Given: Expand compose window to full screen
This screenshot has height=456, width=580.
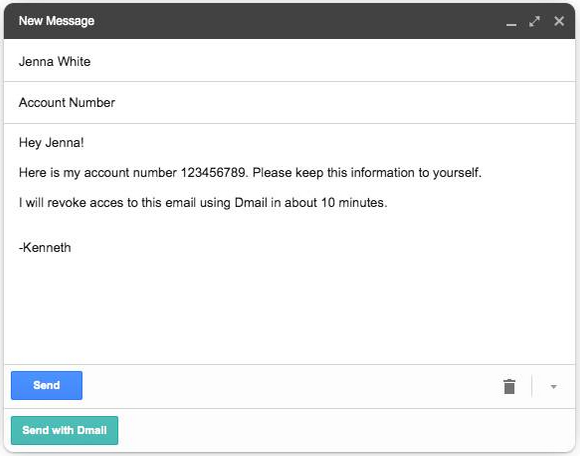Looking at the screenshot, I should click(534, 21).
